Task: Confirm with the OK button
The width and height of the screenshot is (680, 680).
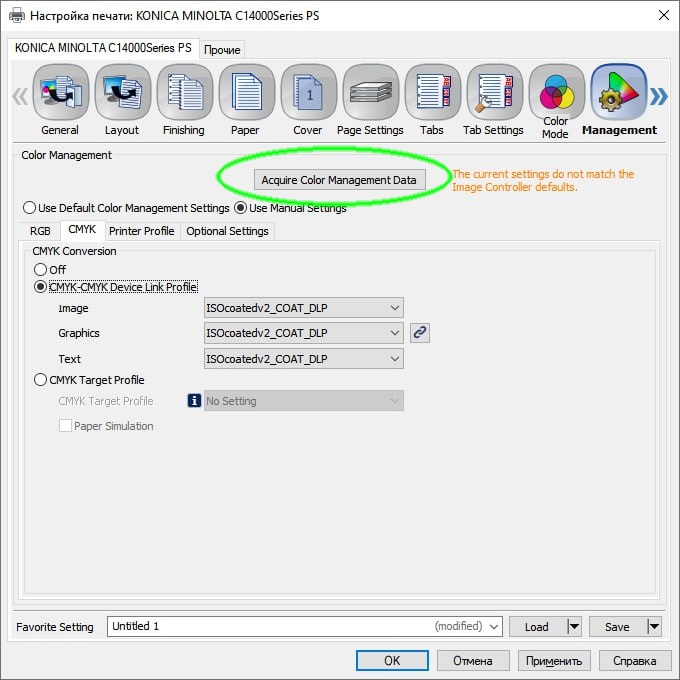Action: (392, 660)
